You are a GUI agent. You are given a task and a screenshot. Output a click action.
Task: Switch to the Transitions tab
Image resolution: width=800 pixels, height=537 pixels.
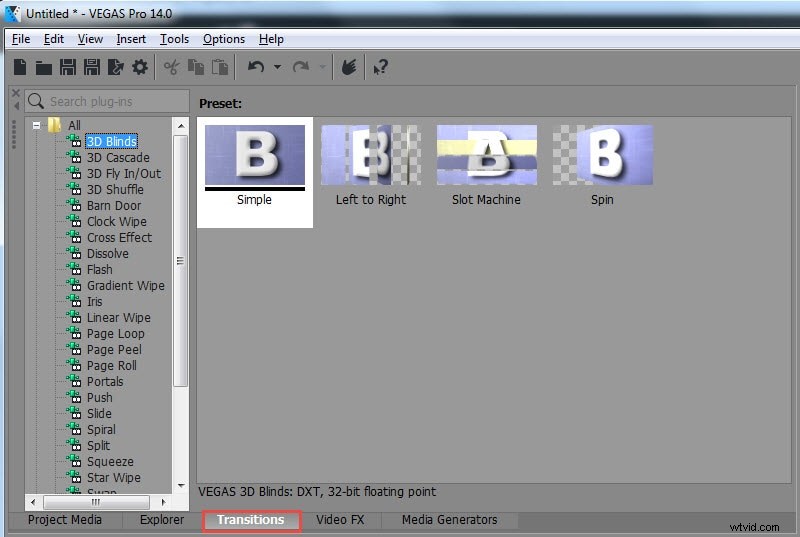251,520
